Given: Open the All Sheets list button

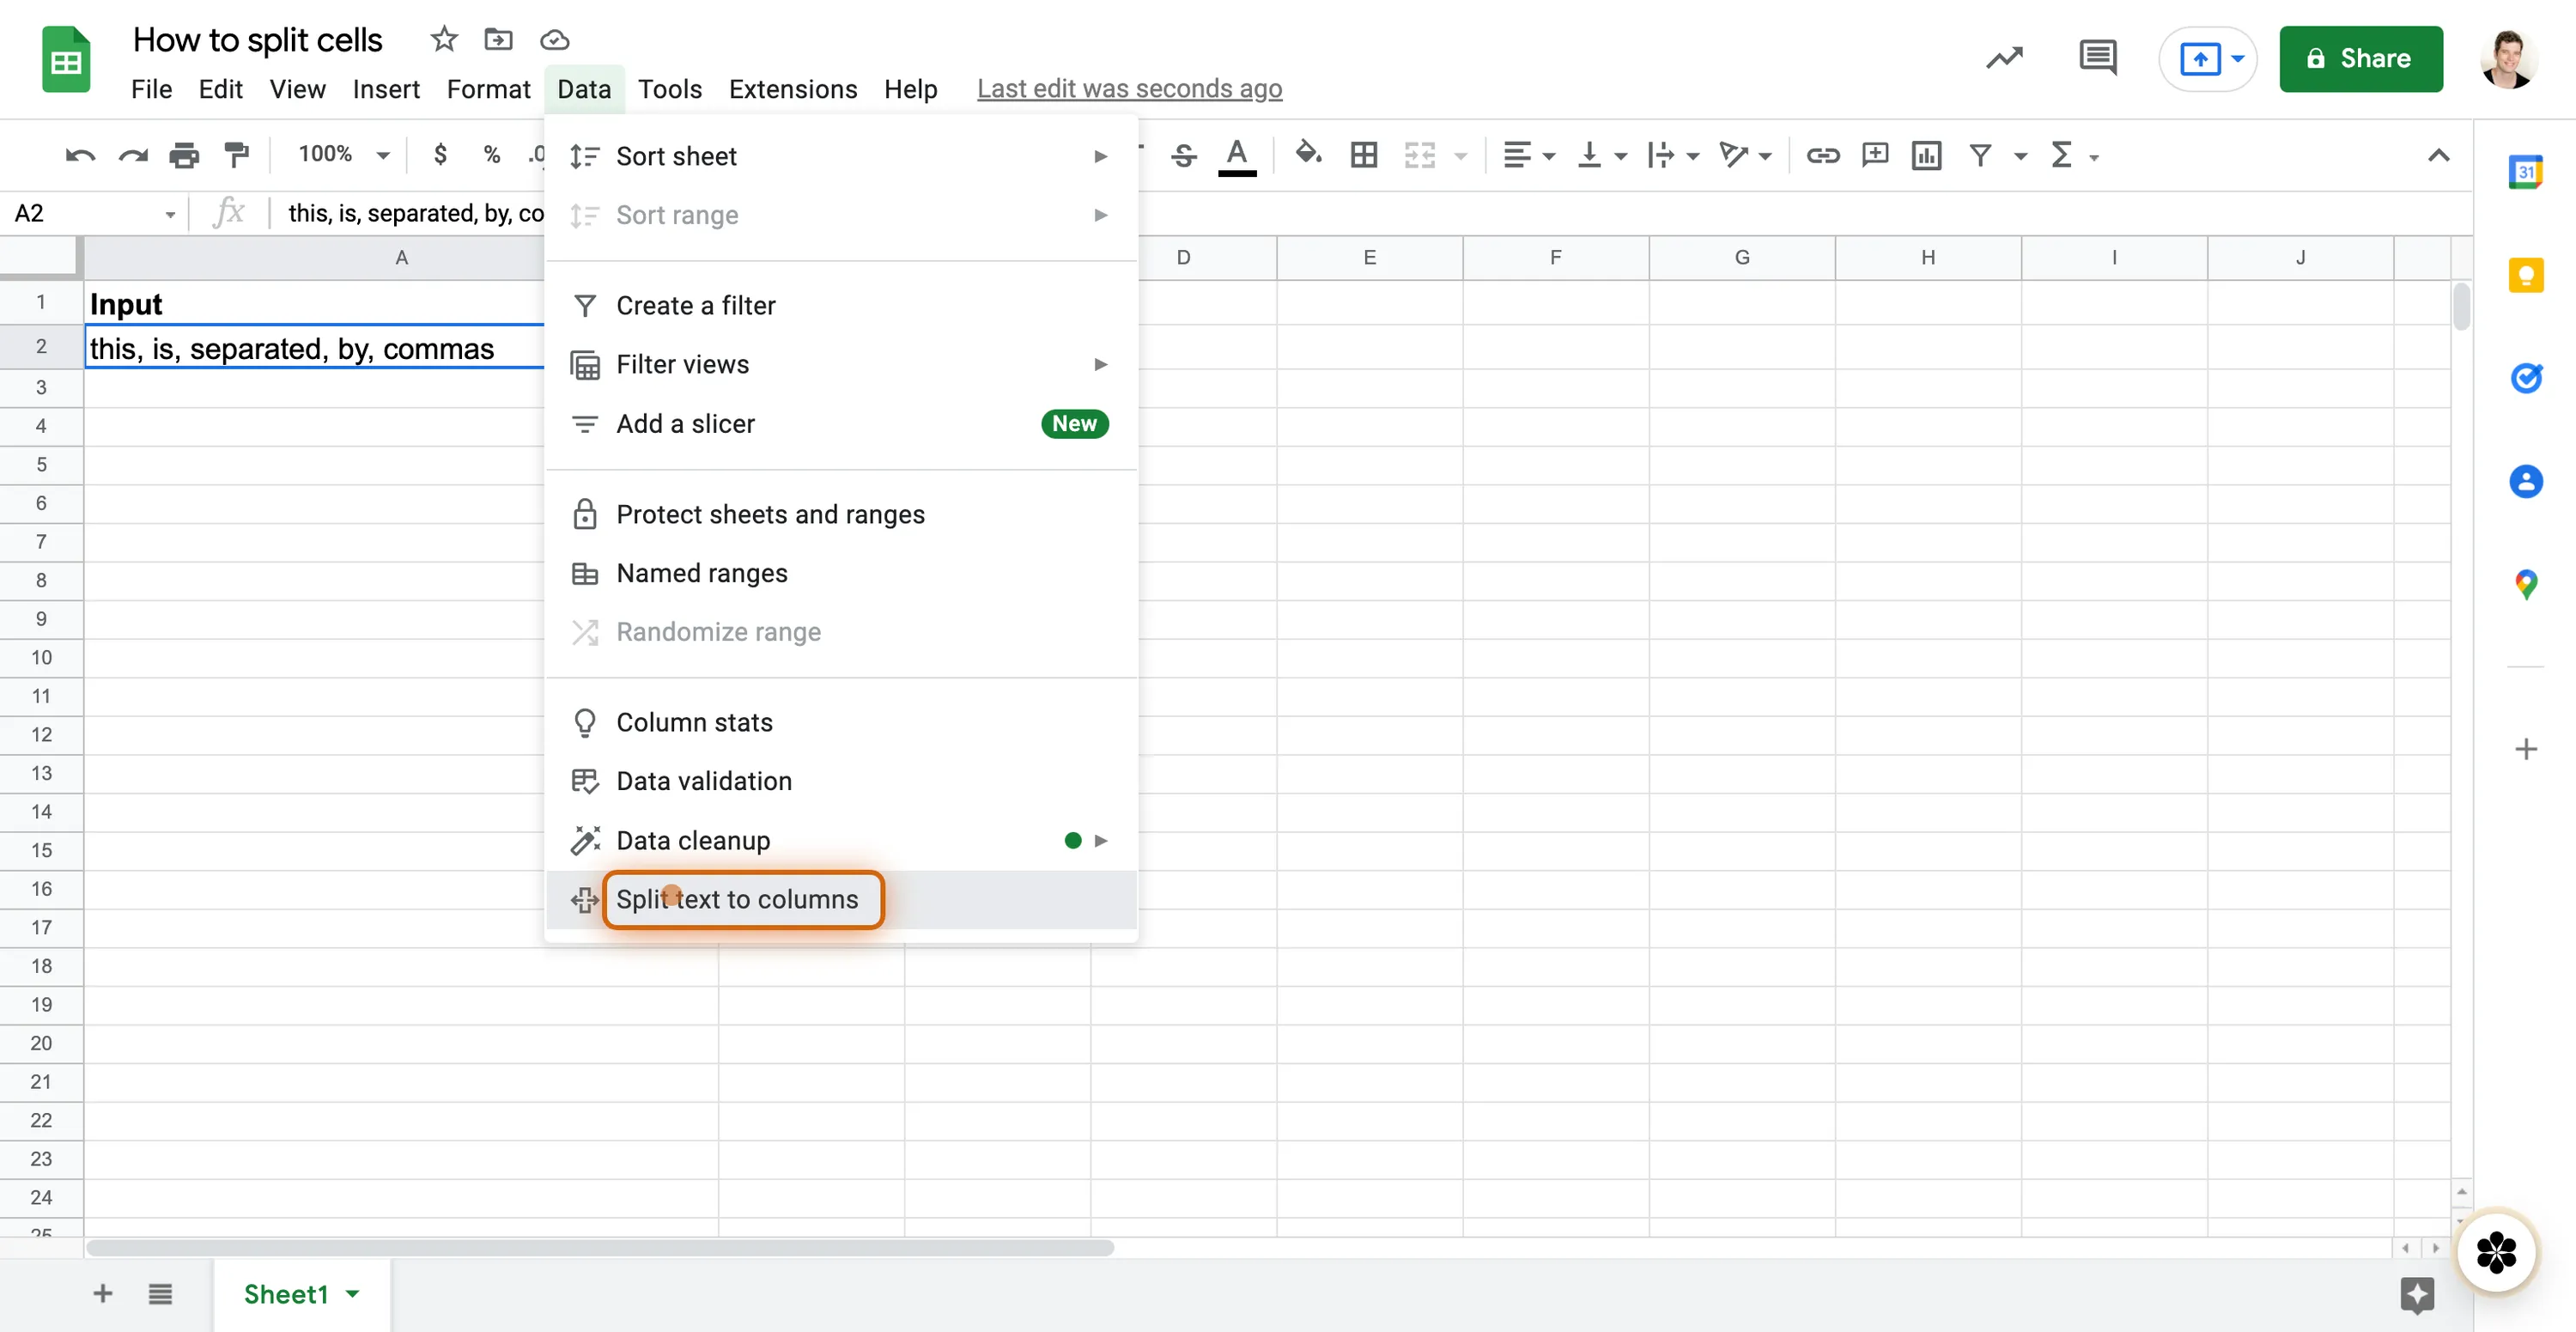Looking at the screenshot, I should coord(160,1294).
